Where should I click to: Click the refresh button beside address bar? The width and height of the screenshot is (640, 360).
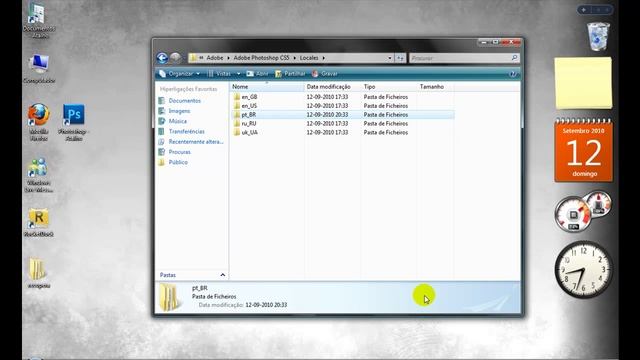click(400, 58)
